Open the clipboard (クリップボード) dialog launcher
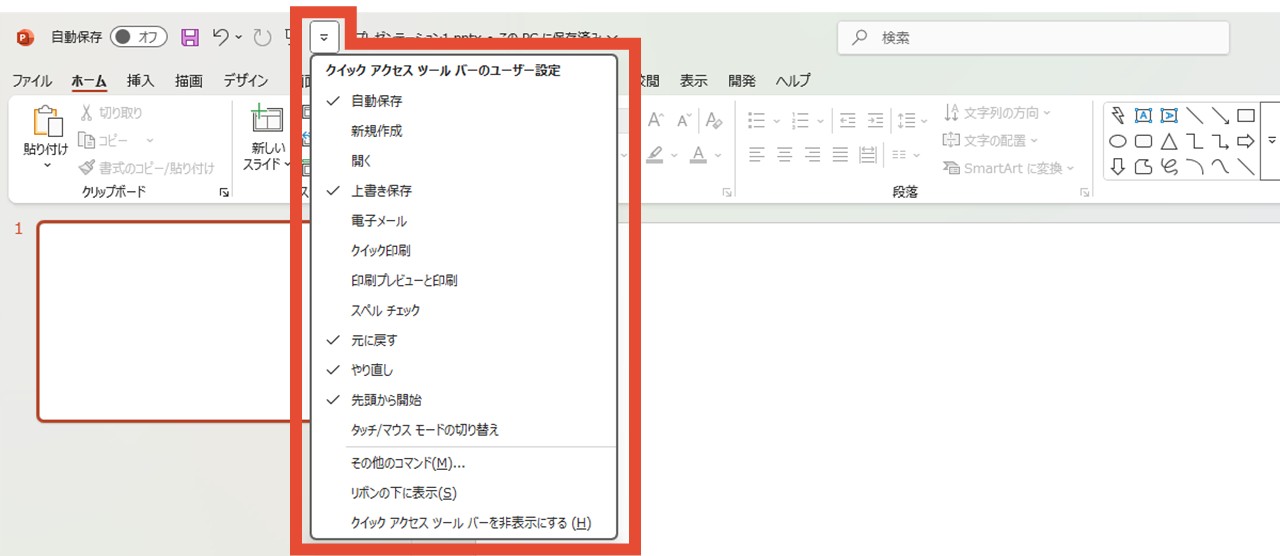 point(224,192)
